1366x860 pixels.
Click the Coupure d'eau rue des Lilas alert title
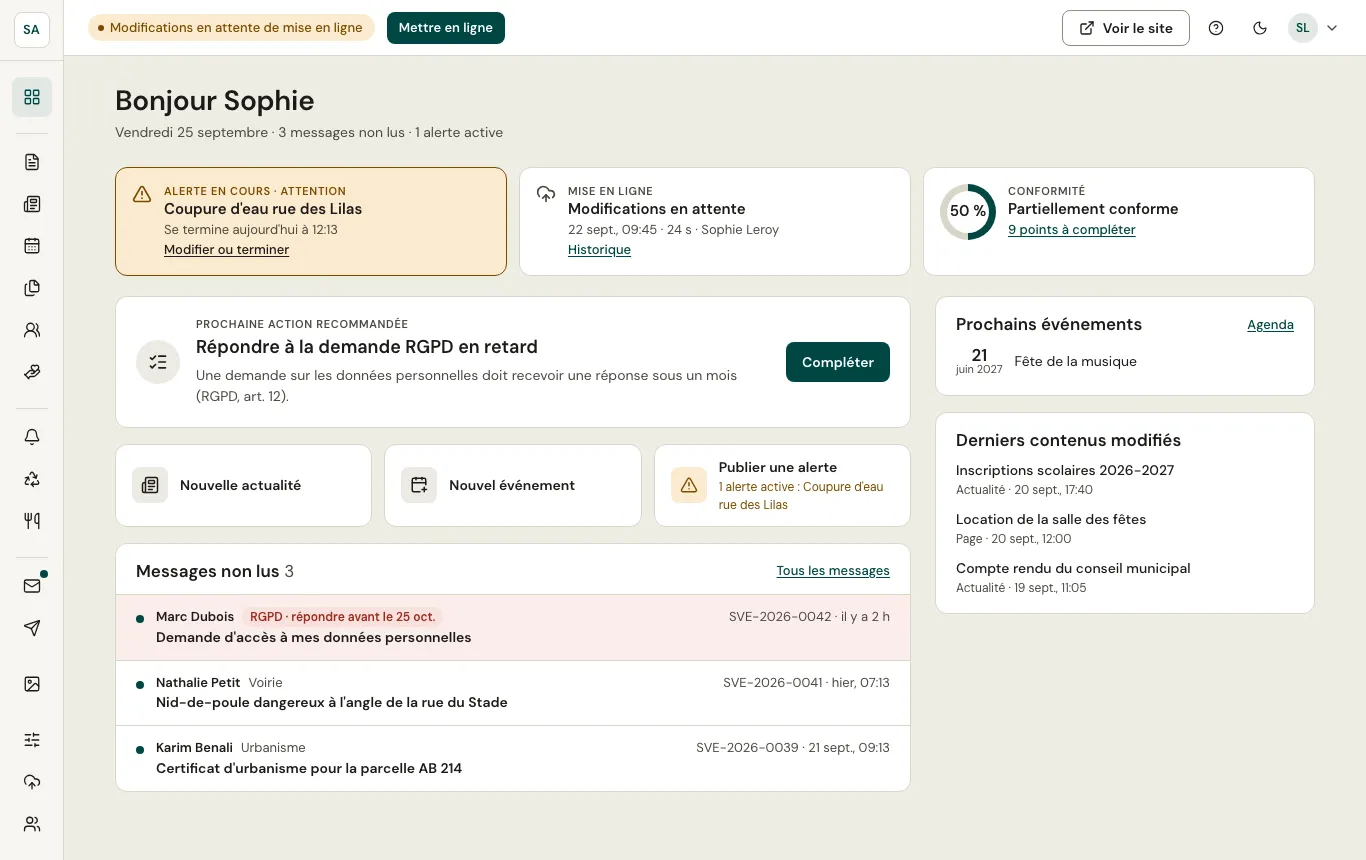[x=263, y=209]
